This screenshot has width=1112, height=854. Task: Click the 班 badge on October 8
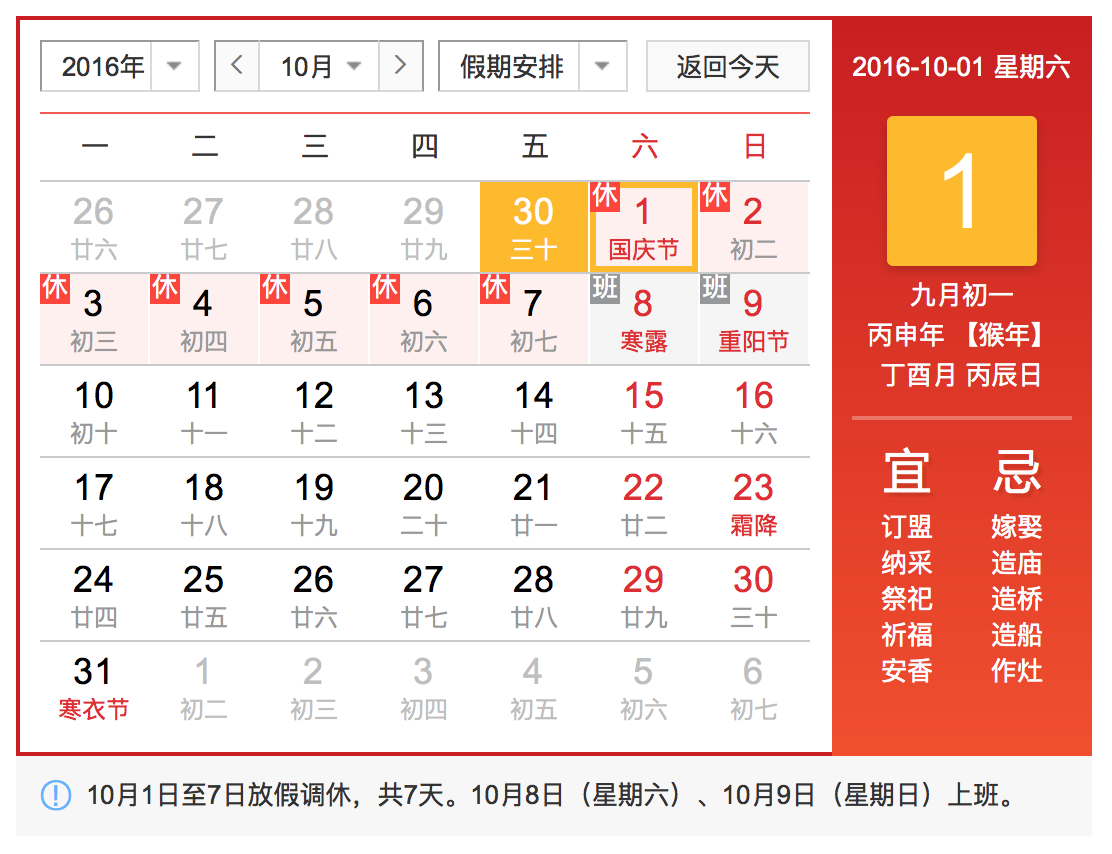click(605, 288)
